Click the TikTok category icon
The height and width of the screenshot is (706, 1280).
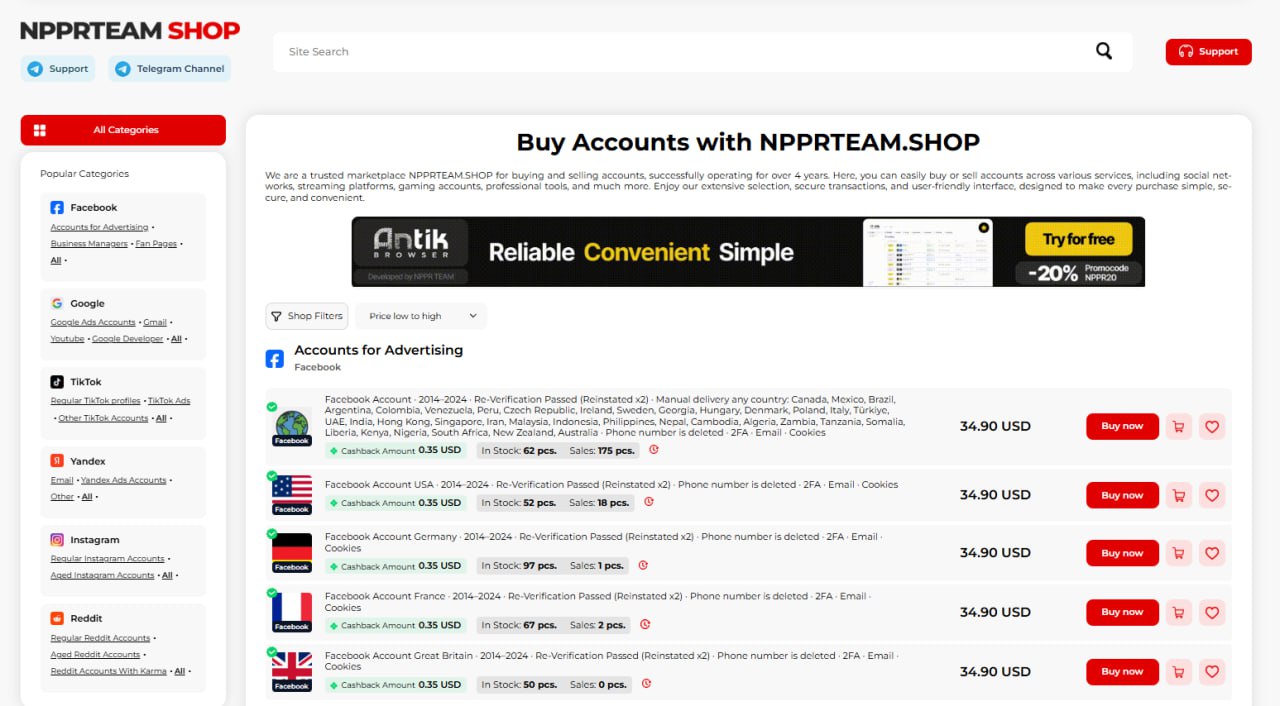tap(58, 382)
